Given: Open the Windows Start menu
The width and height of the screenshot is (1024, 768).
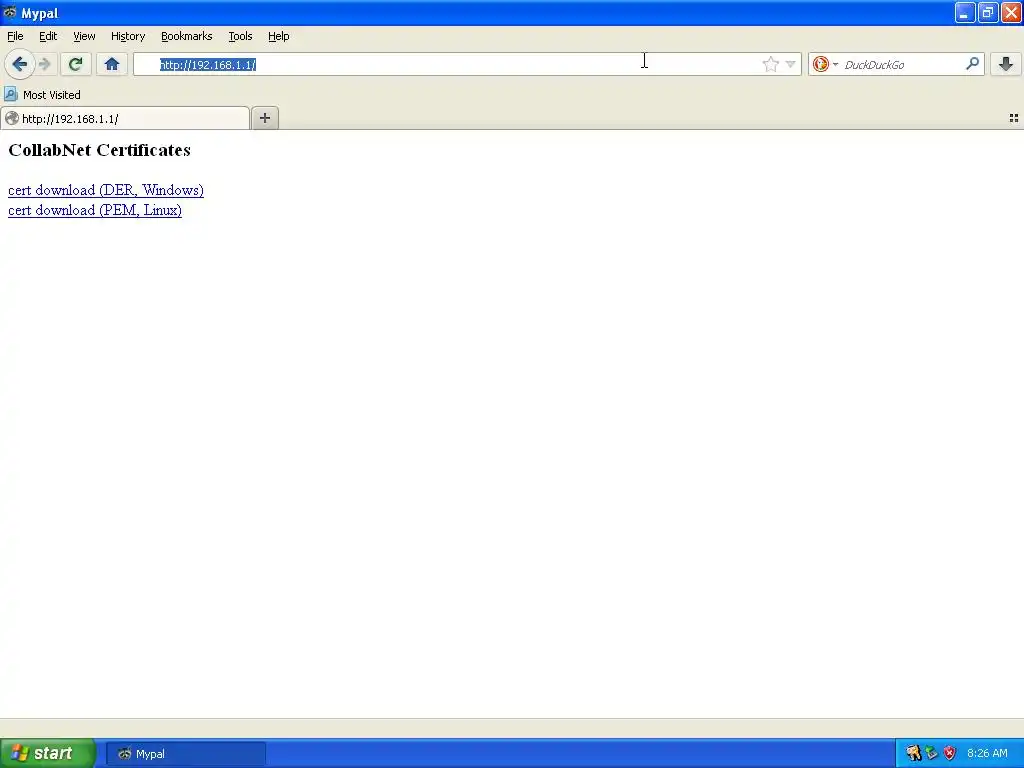Looking at the screenshot, I should pyautogui.click(x=48, y=753).
